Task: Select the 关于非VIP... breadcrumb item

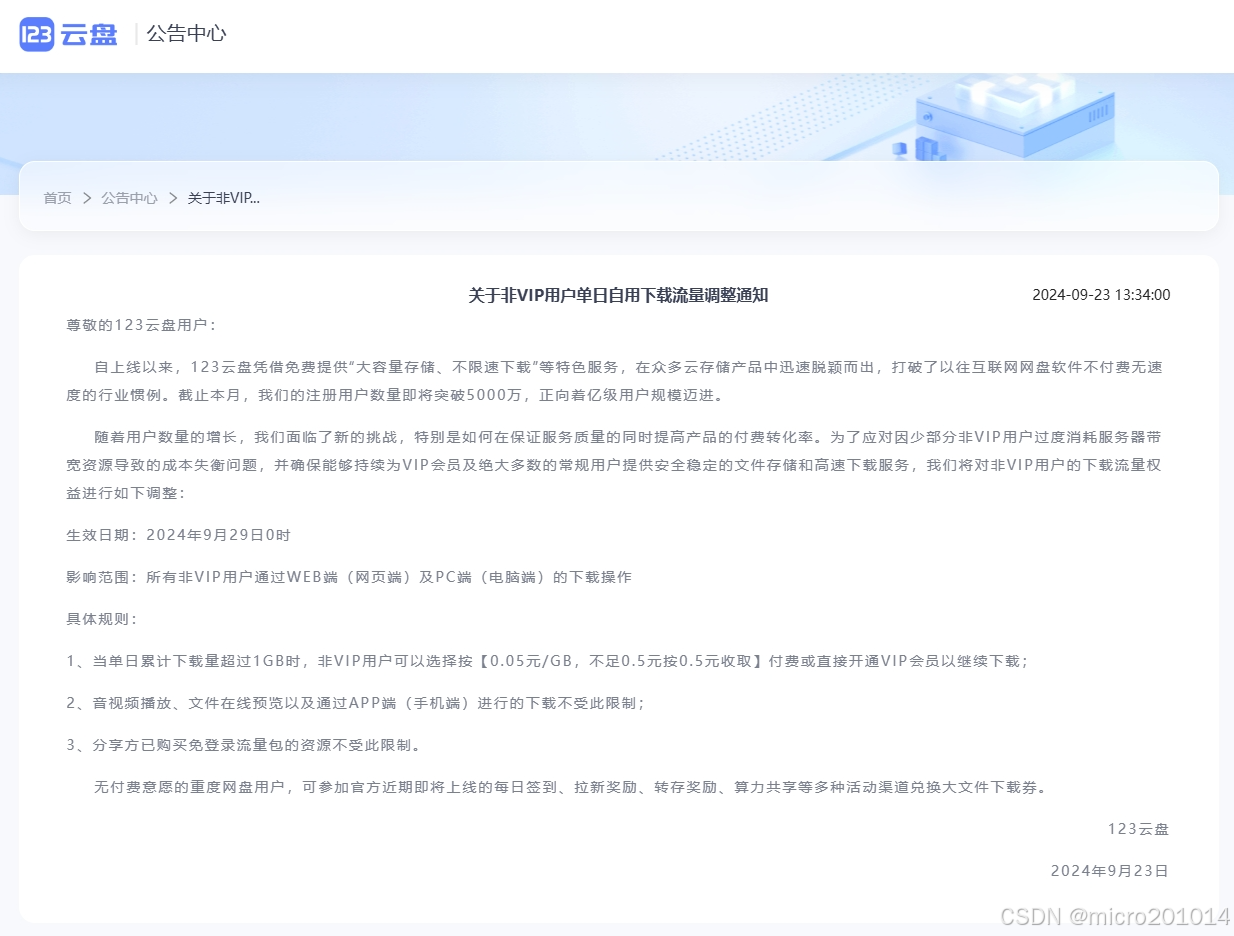Action: click(x=224, y=198)
